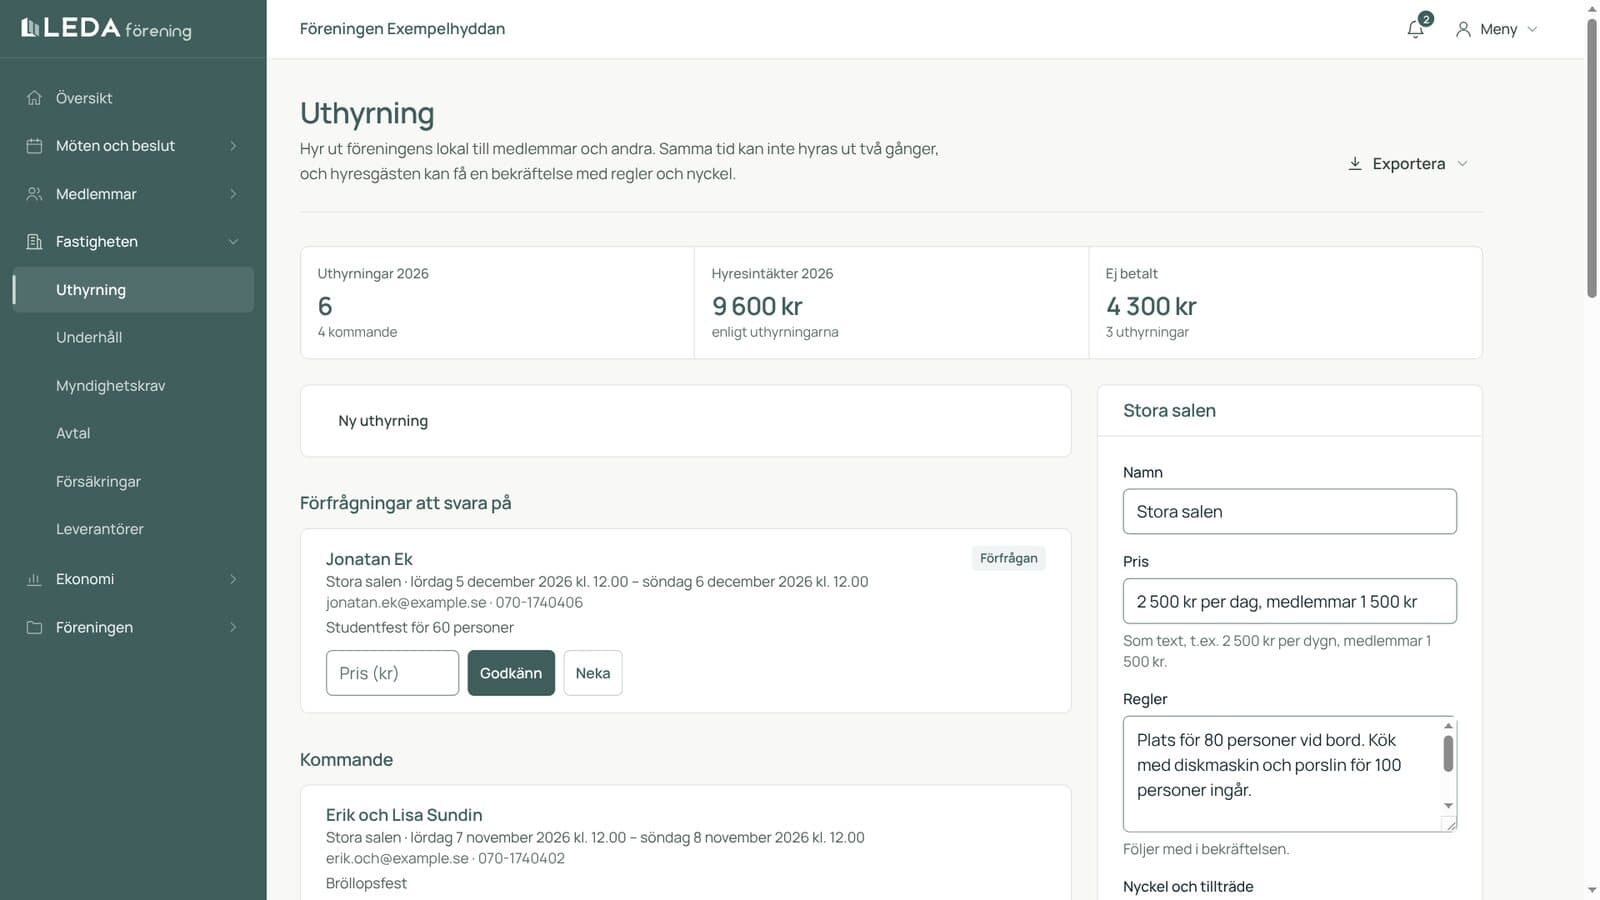Viewport: 1600px width, 900px height.
Task: Click the Regler textarea scroll down arrow
Action: [1448, 806]
